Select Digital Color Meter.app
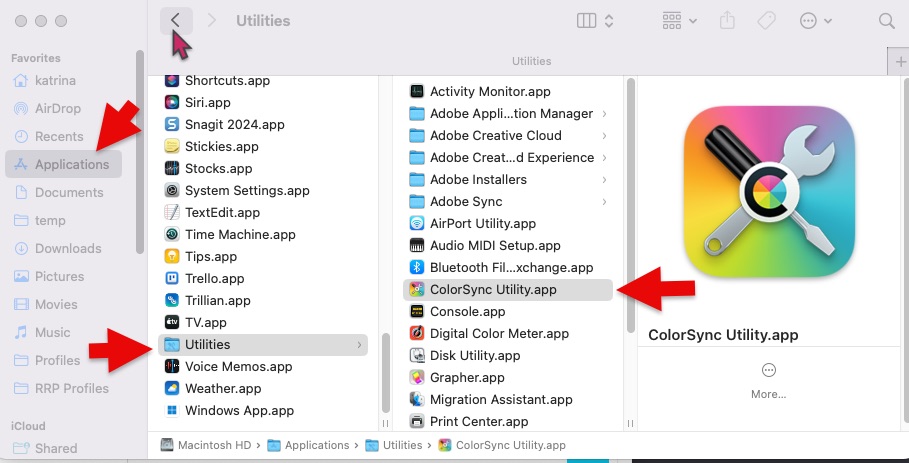The image size is (909, 463). coord(499,333)
